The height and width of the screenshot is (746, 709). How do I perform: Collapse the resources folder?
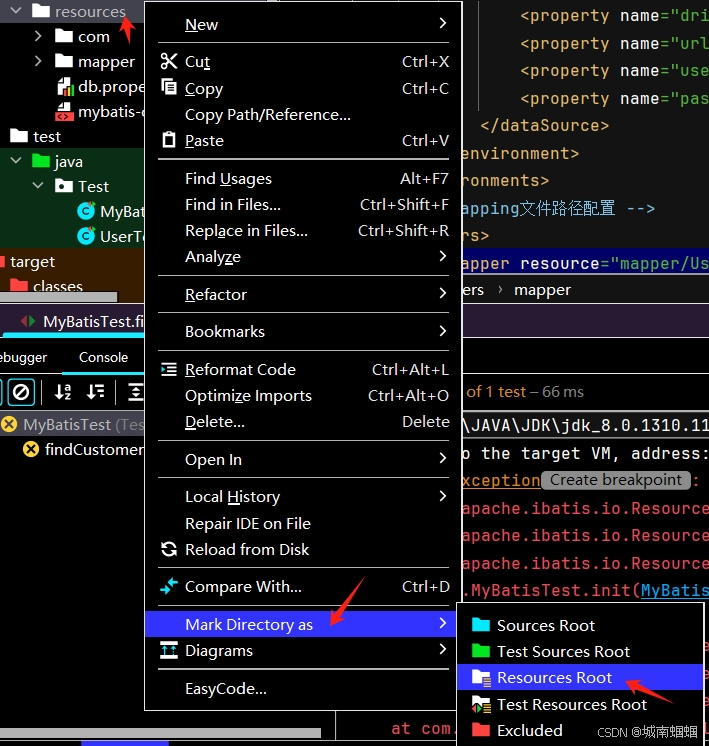tap(16, 10)
